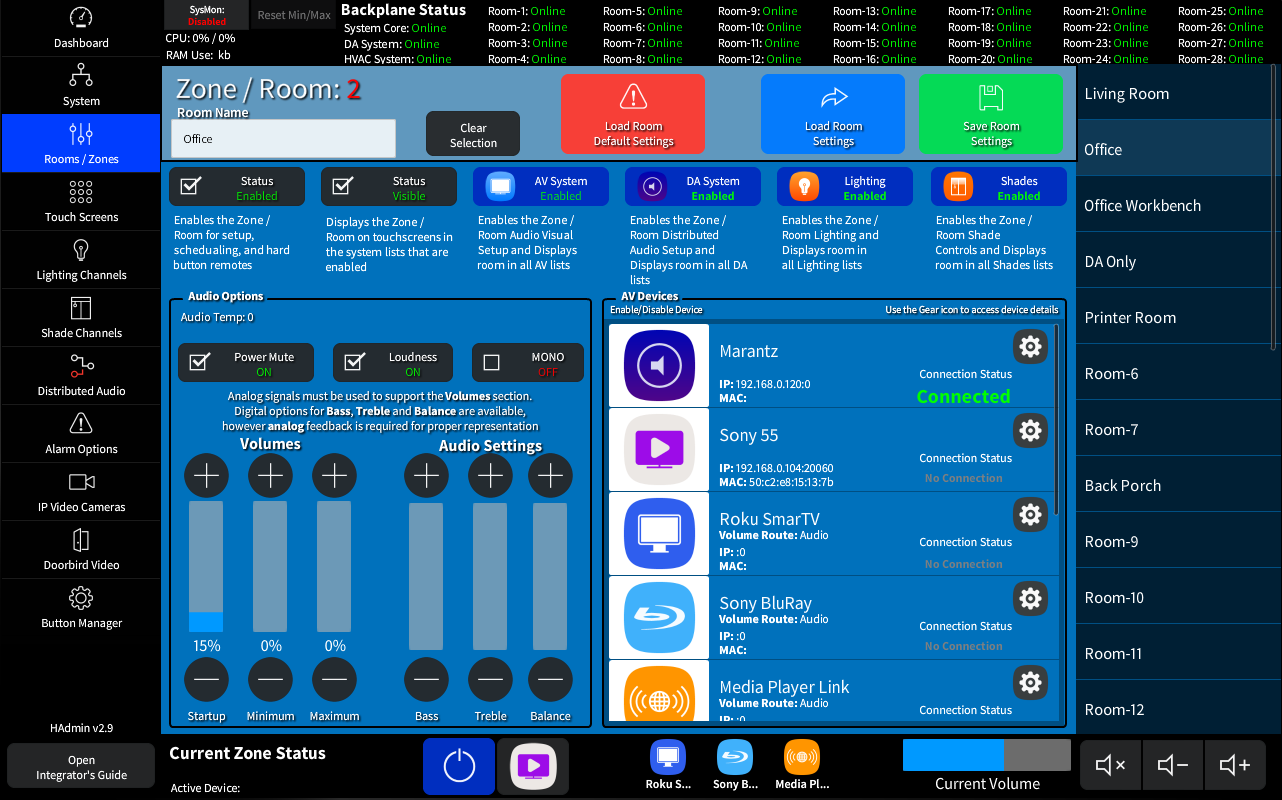Increase Minimum volume with plus button
Screen dimensions: 1282x800
point(270,476)
